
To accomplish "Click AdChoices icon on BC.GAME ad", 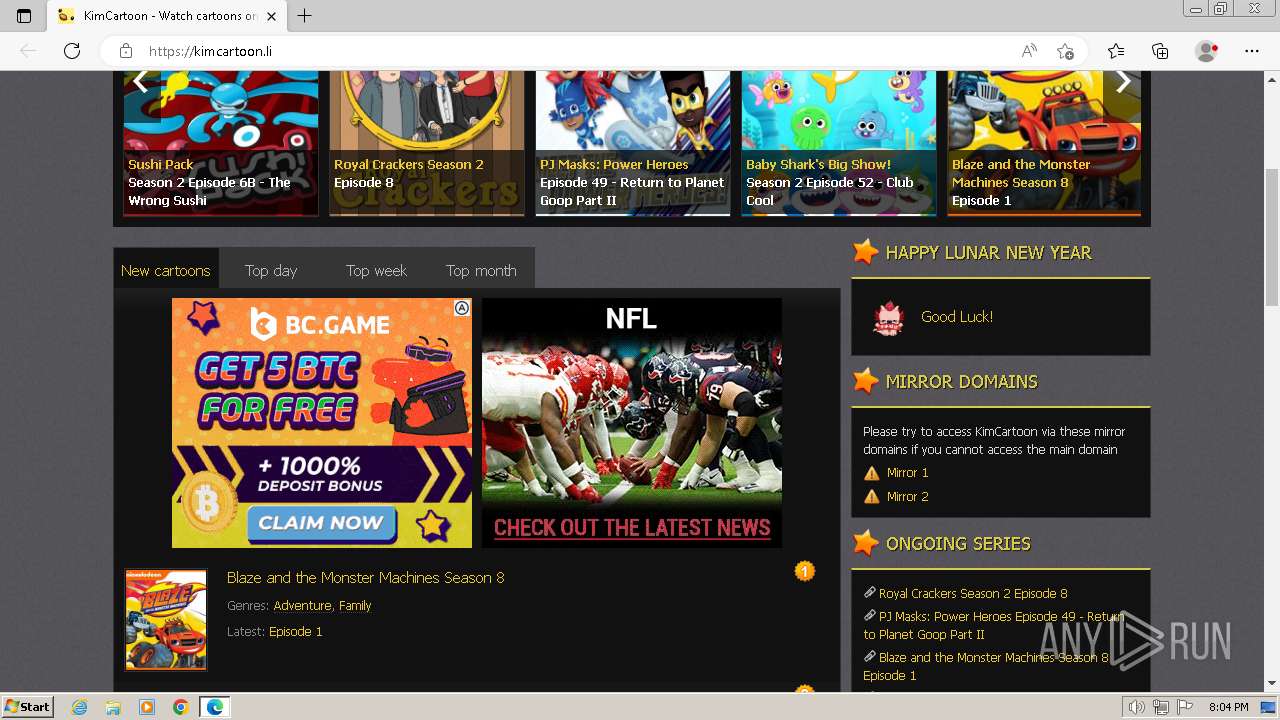I will (x=462, y=308).
